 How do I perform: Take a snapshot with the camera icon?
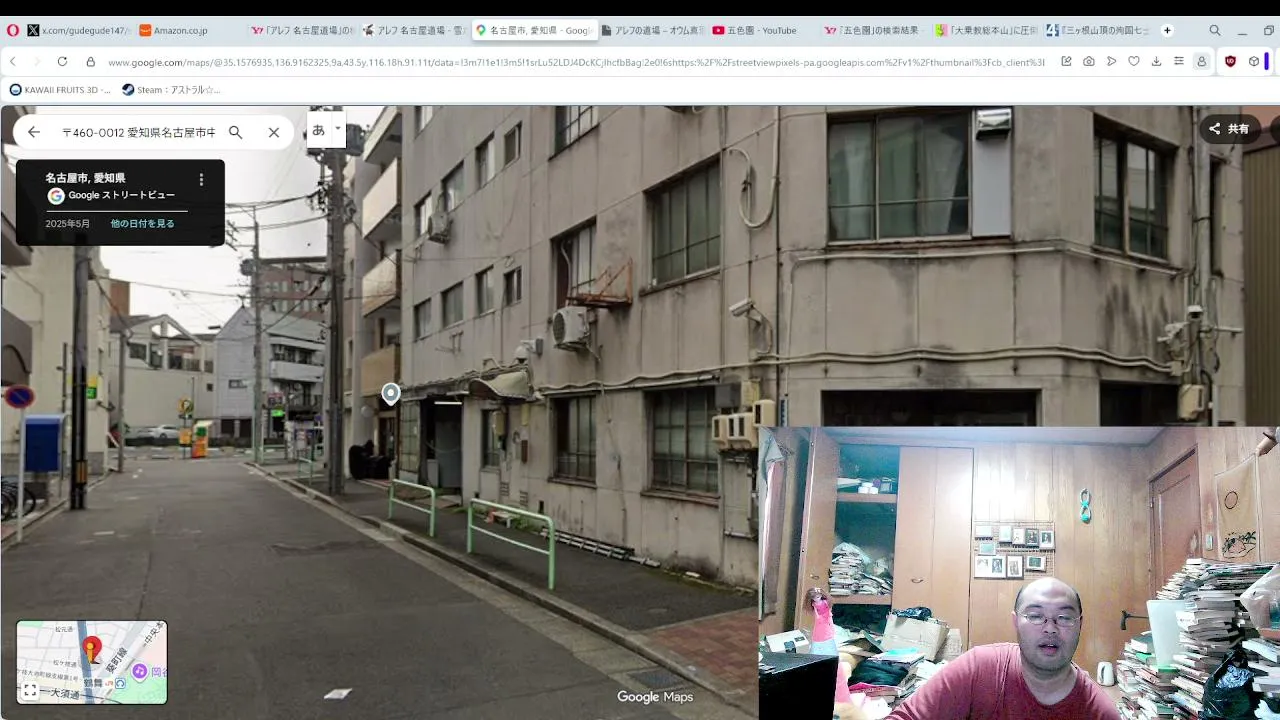pos(1089,62)
